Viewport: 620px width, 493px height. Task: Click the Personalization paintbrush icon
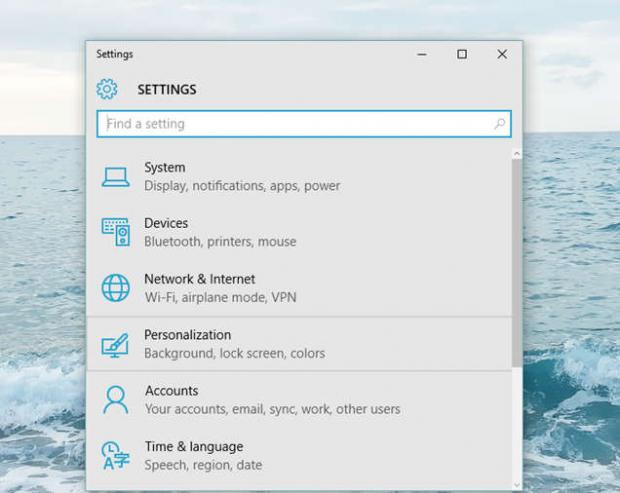[x=116, y=344]
